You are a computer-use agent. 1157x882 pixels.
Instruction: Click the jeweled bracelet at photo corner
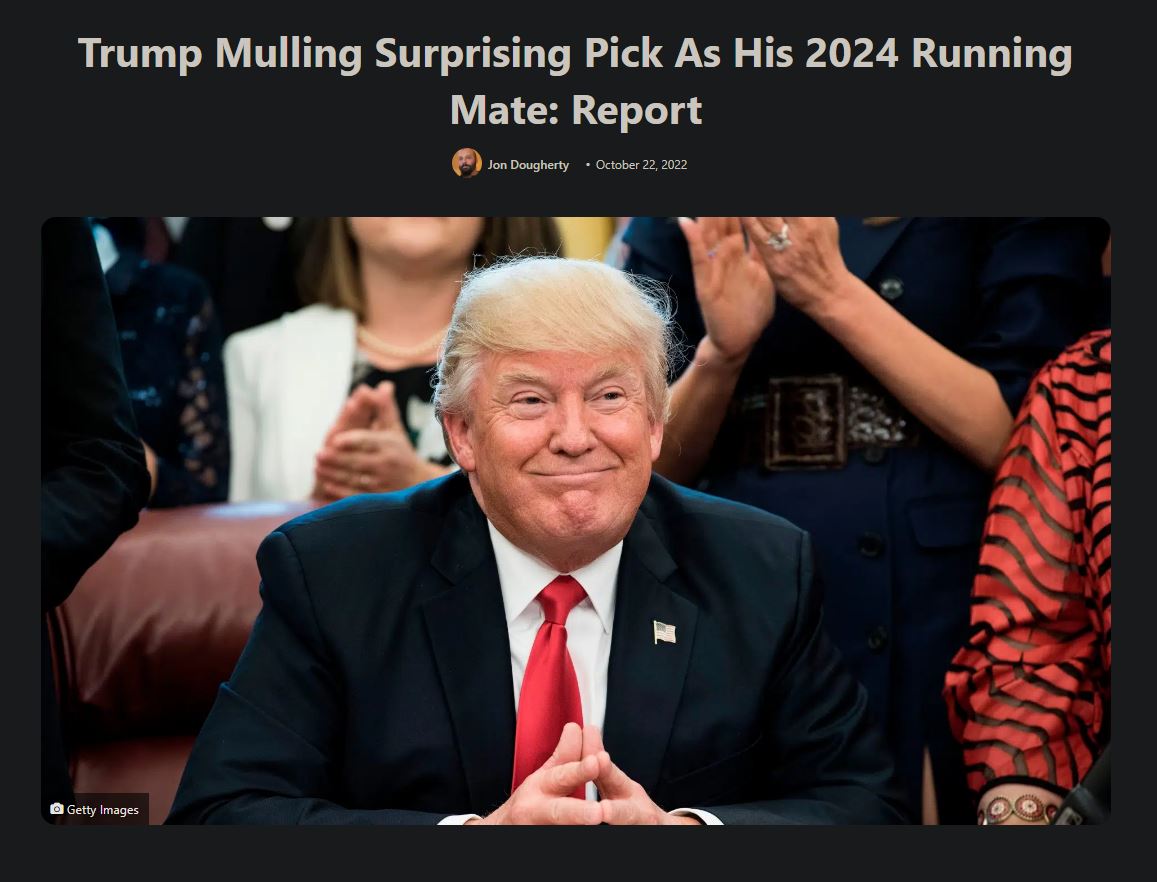point(1018,809)
